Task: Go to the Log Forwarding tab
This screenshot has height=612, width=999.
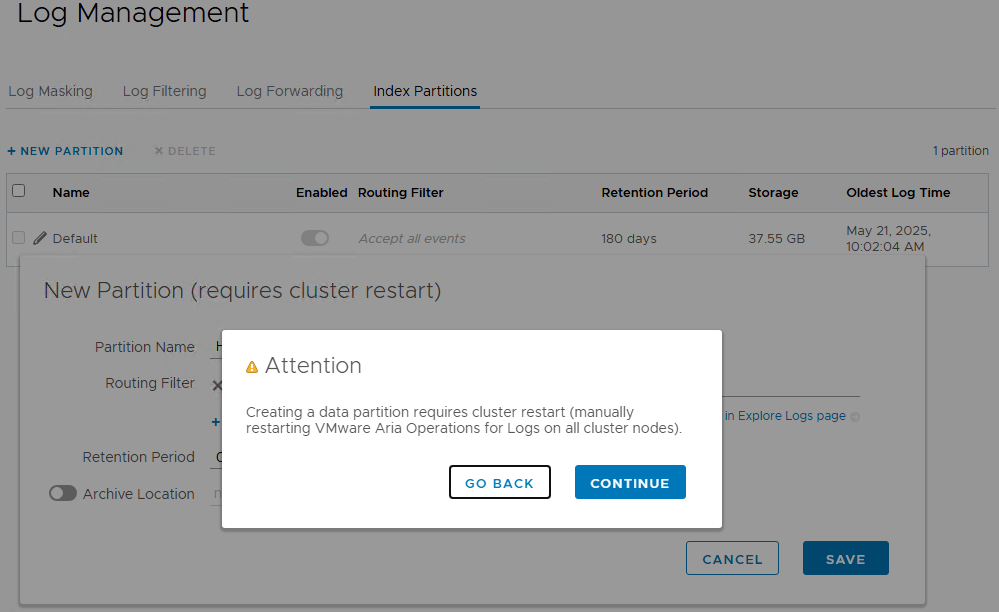Action: (289, 91)
